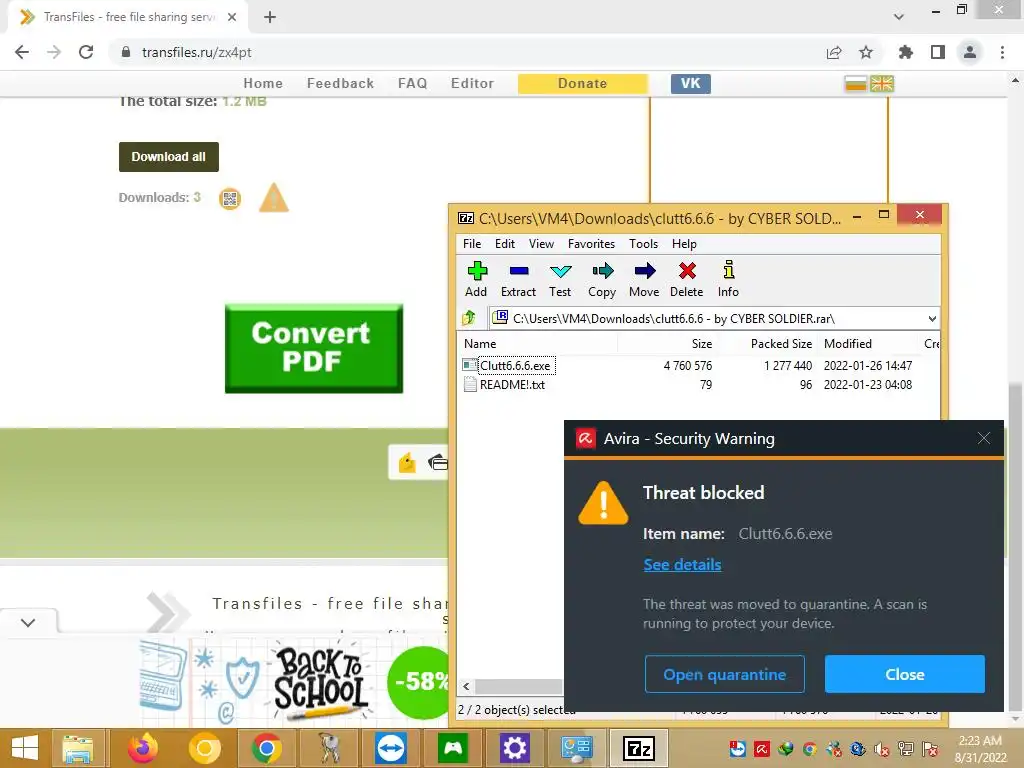
Task: Click the Download all button
Action: pos(168,157)
